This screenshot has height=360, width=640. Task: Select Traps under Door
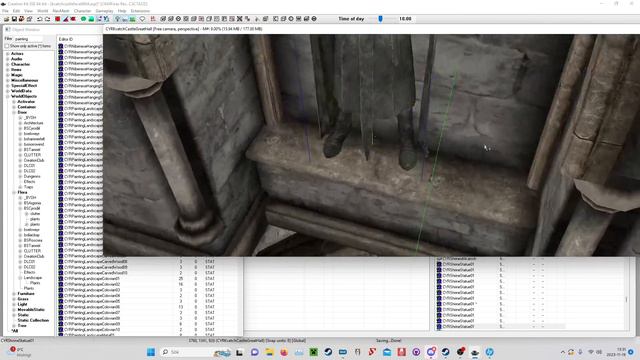(x=29, y=187)
